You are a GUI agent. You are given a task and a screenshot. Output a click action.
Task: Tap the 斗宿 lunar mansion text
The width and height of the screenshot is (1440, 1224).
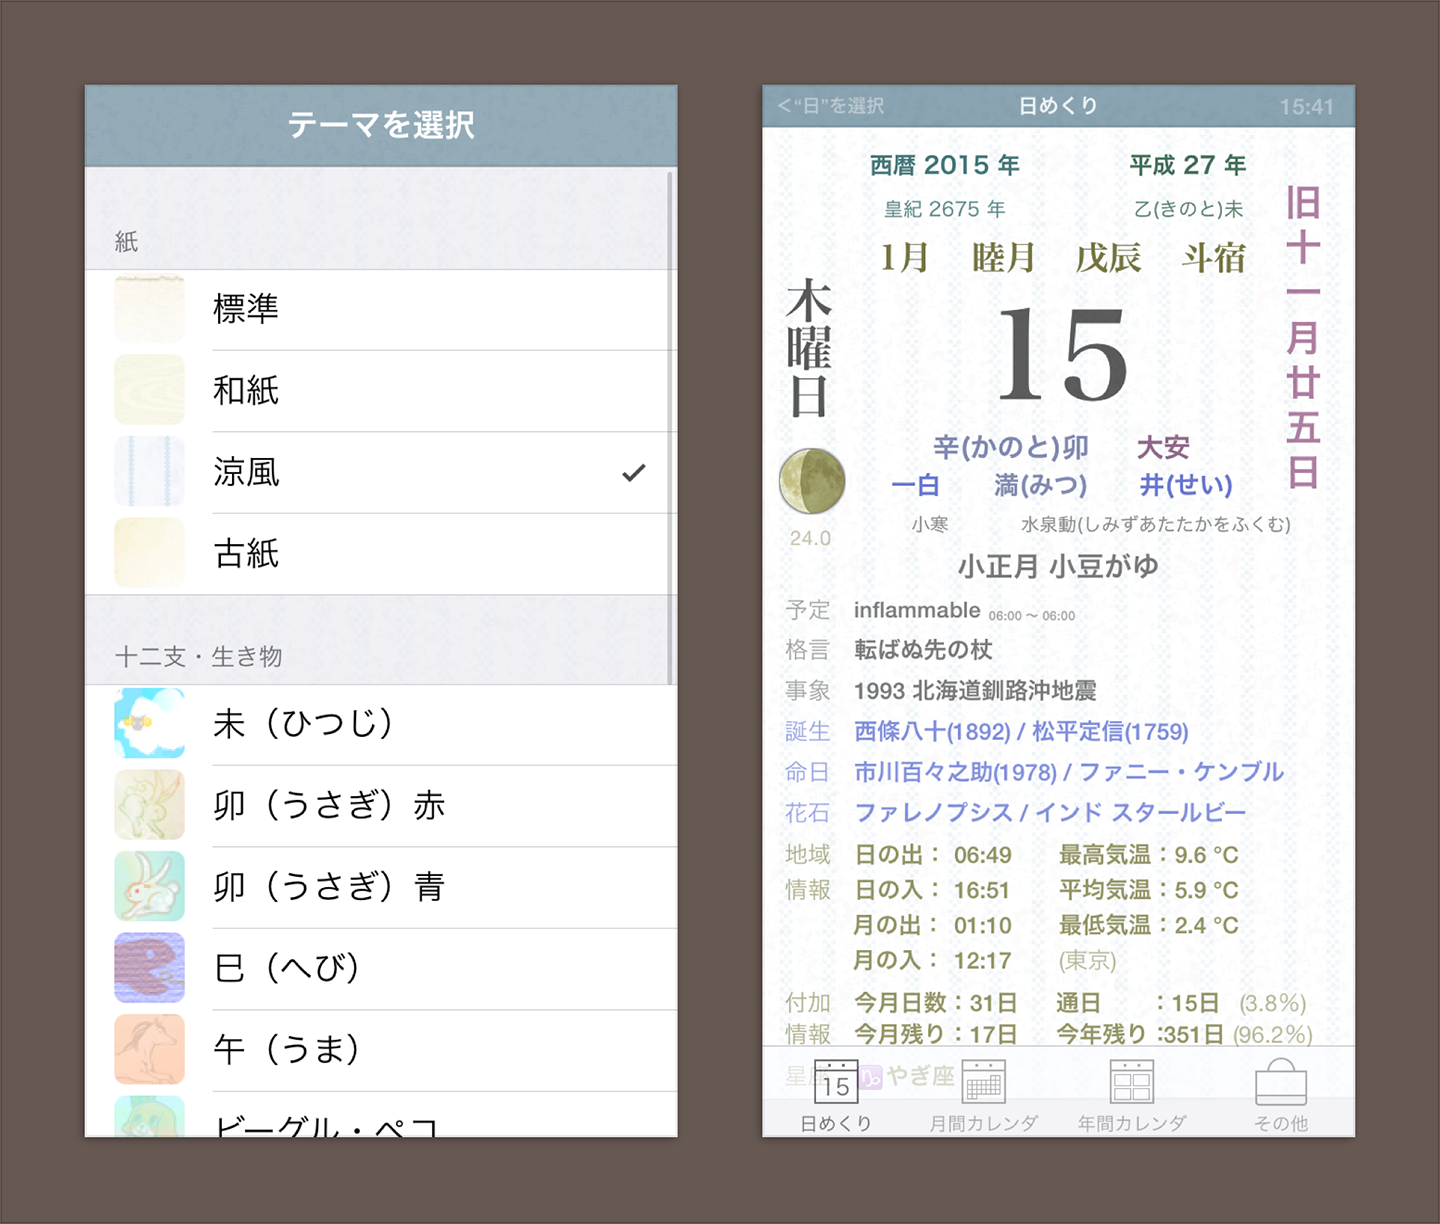[x=1214, y=257]
